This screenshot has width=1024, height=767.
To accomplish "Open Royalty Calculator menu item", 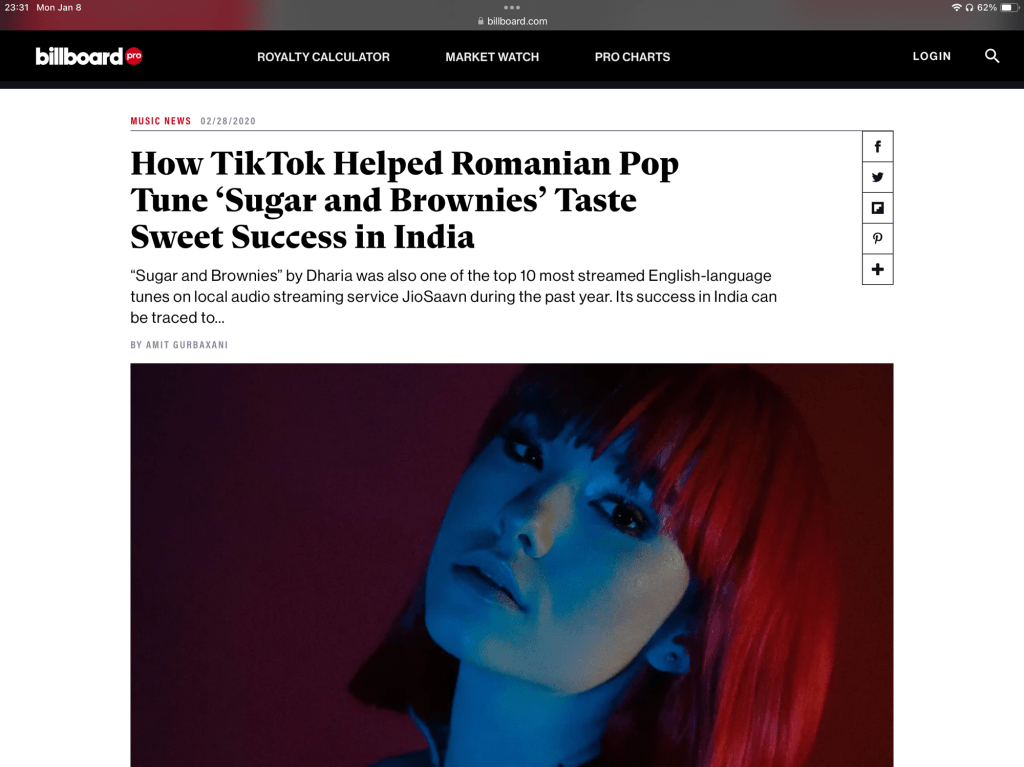I will coord(323,57).
